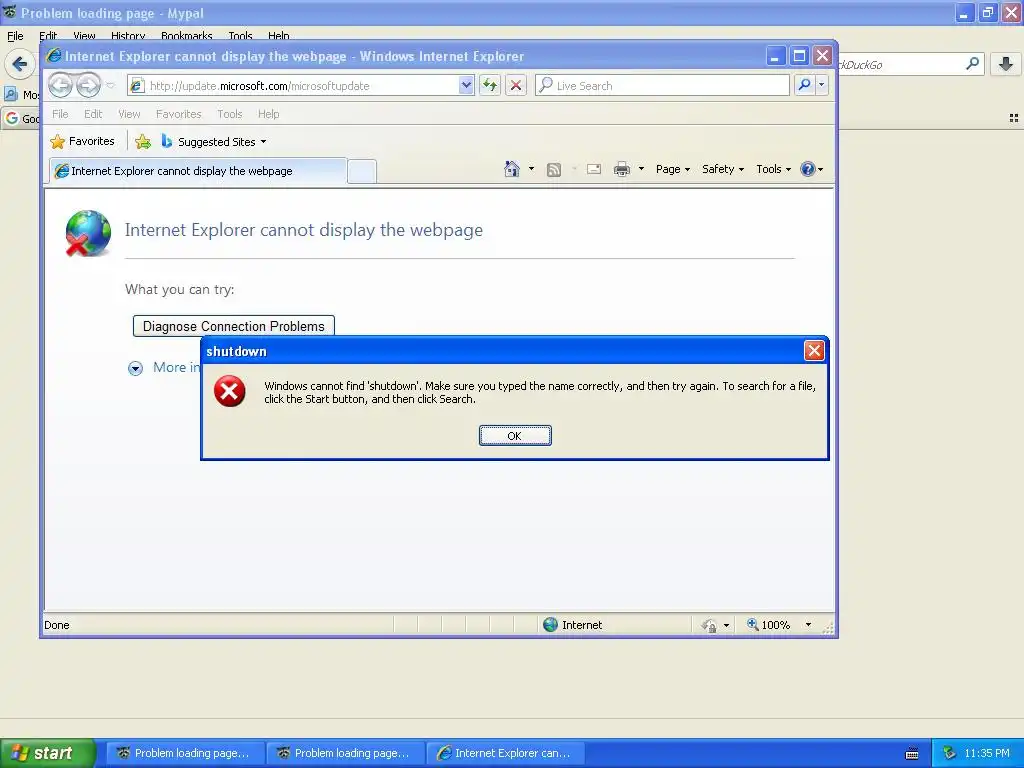Click the Mypal search magnifier icon
The width and height of the screenshot is (1024, 768).
(972, 63)
